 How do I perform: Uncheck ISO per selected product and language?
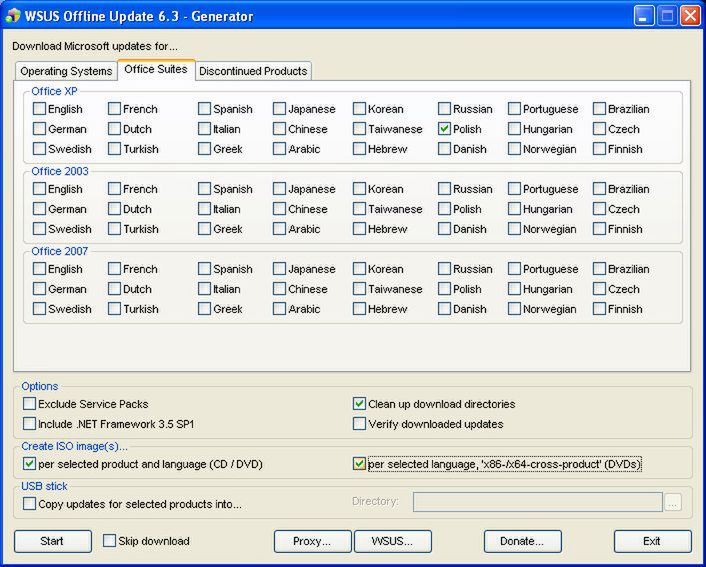pos(29,464)
